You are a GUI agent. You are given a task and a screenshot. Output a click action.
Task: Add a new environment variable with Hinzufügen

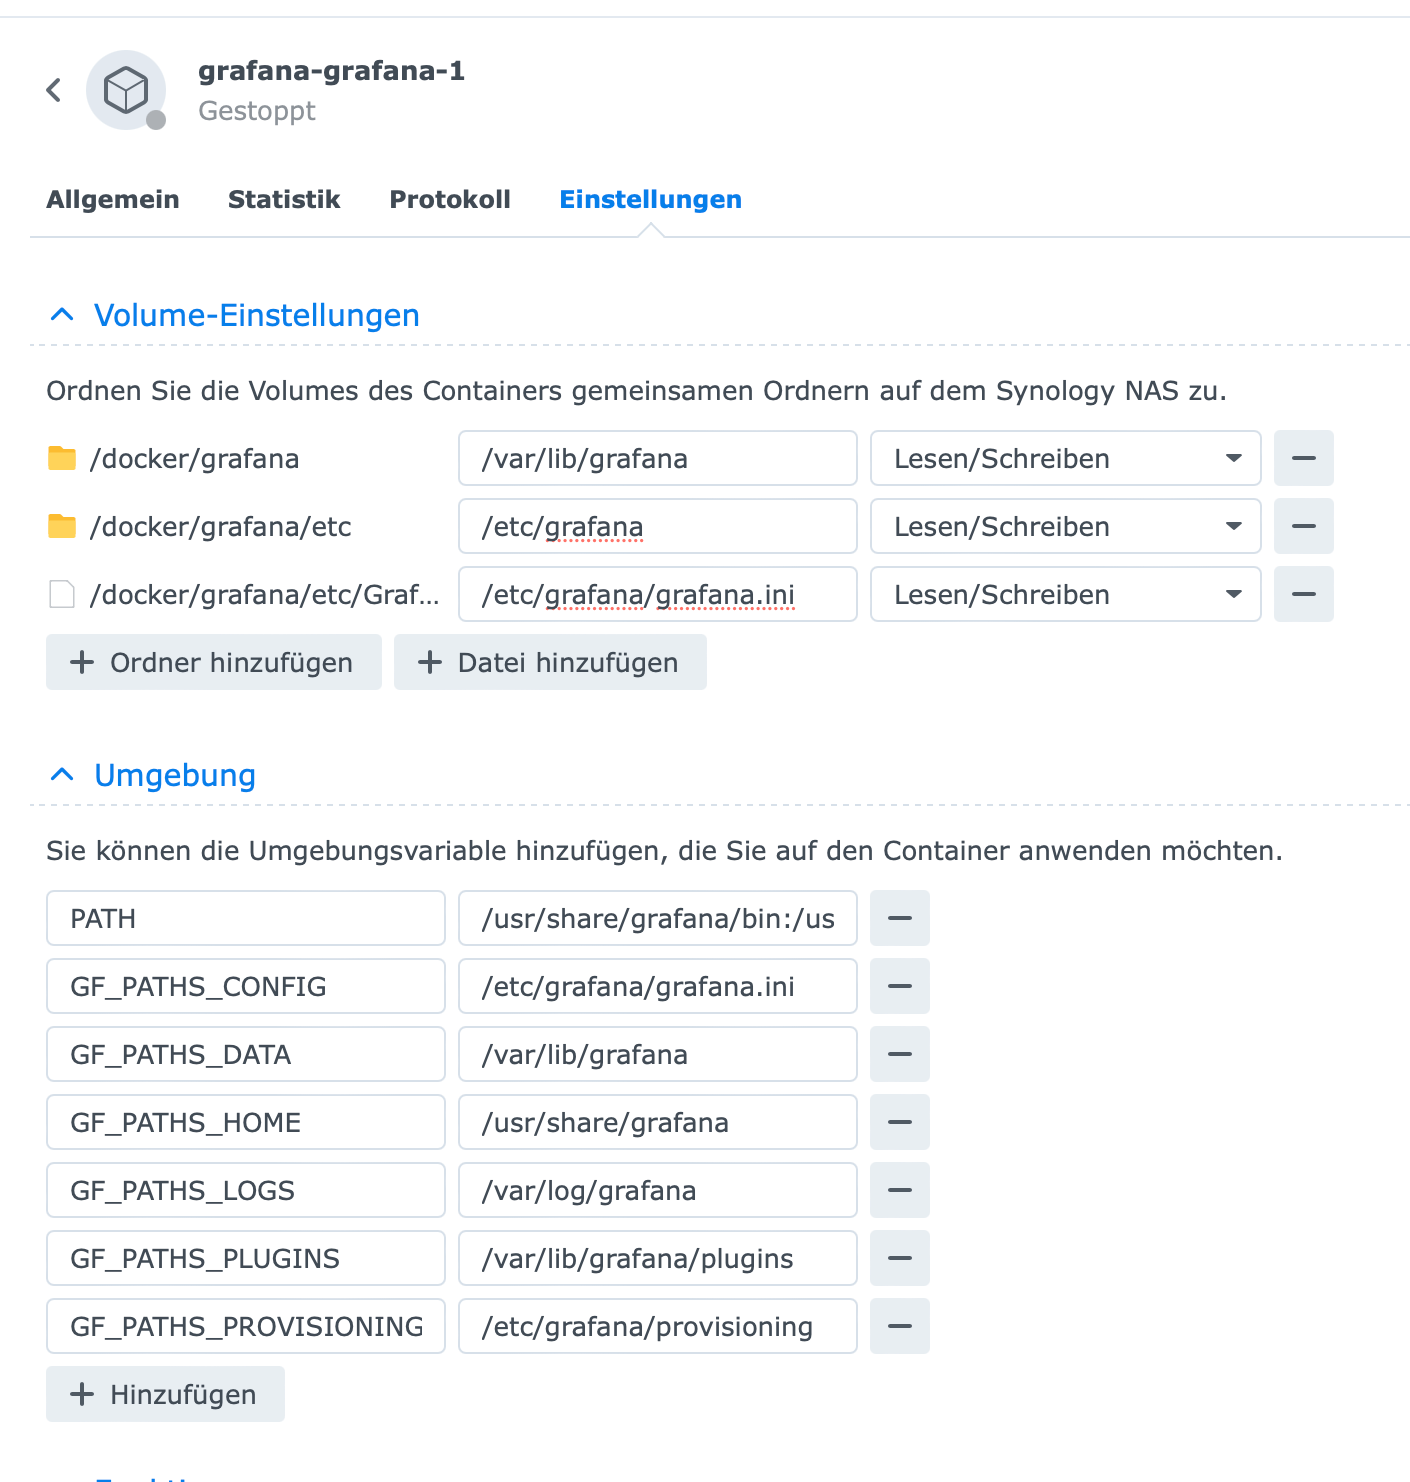click(x=165, y=1394)
